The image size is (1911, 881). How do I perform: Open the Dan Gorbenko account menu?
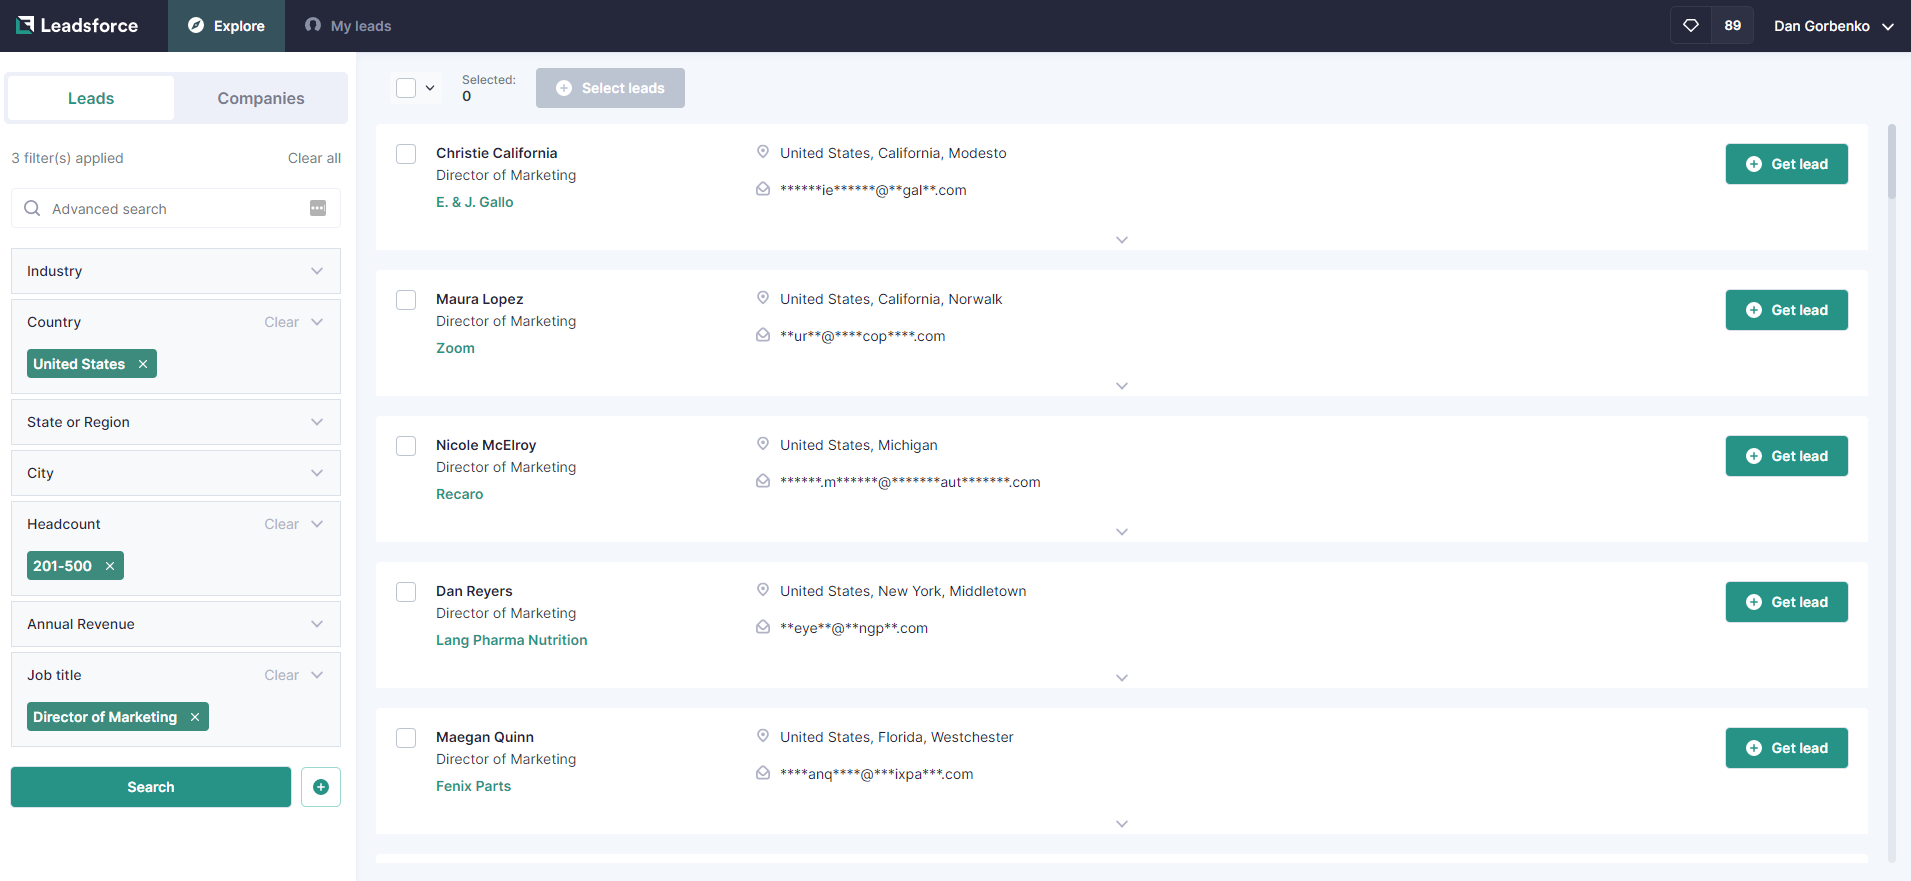point(1834,26)
